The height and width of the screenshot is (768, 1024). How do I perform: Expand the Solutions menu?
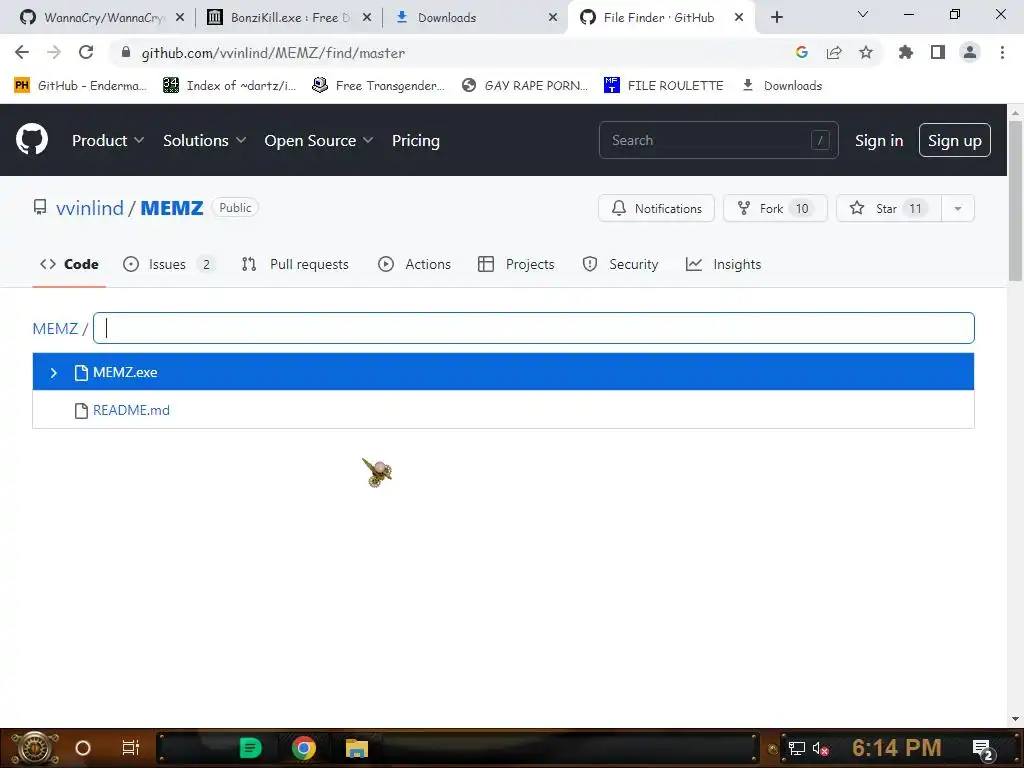[204, 140]
